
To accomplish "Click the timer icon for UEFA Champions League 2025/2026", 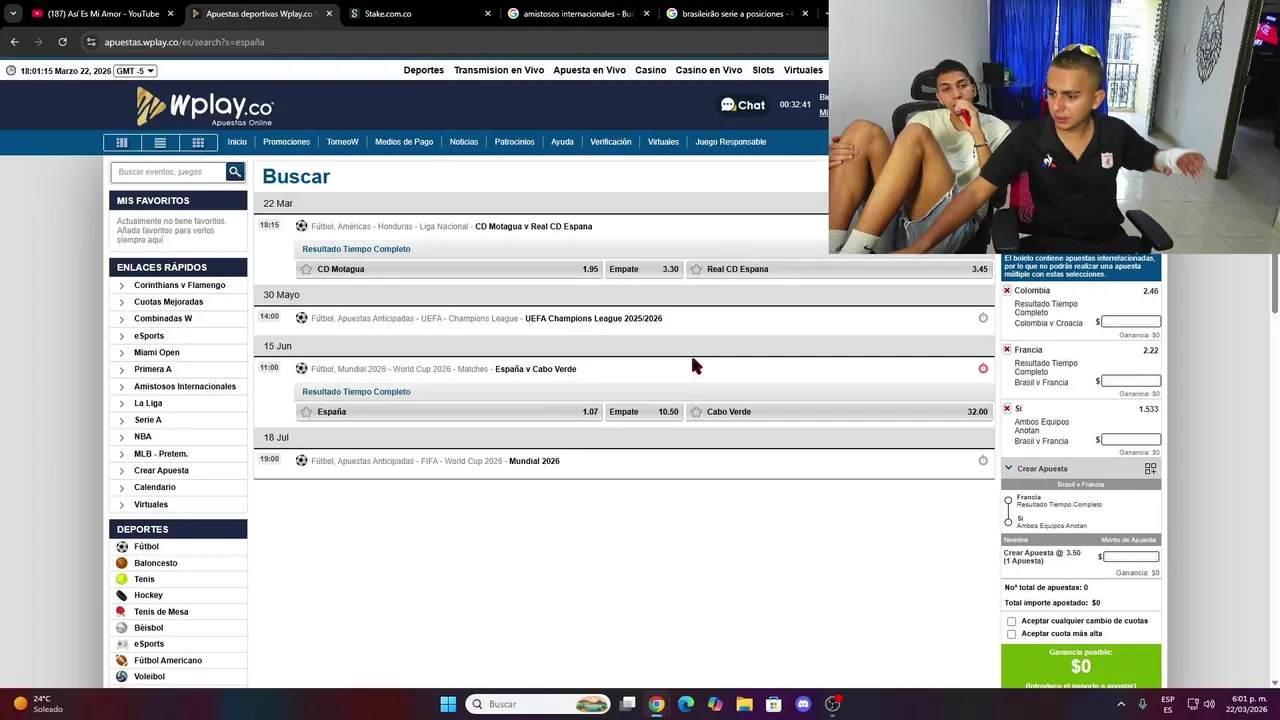I will coord(983,318).
